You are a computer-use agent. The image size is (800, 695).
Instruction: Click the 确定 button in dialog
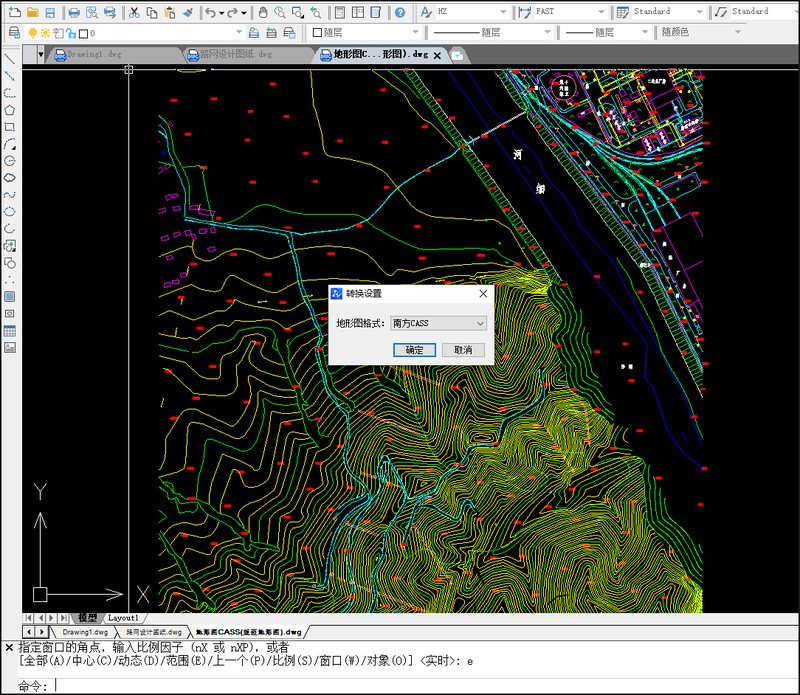coord(414,350)
